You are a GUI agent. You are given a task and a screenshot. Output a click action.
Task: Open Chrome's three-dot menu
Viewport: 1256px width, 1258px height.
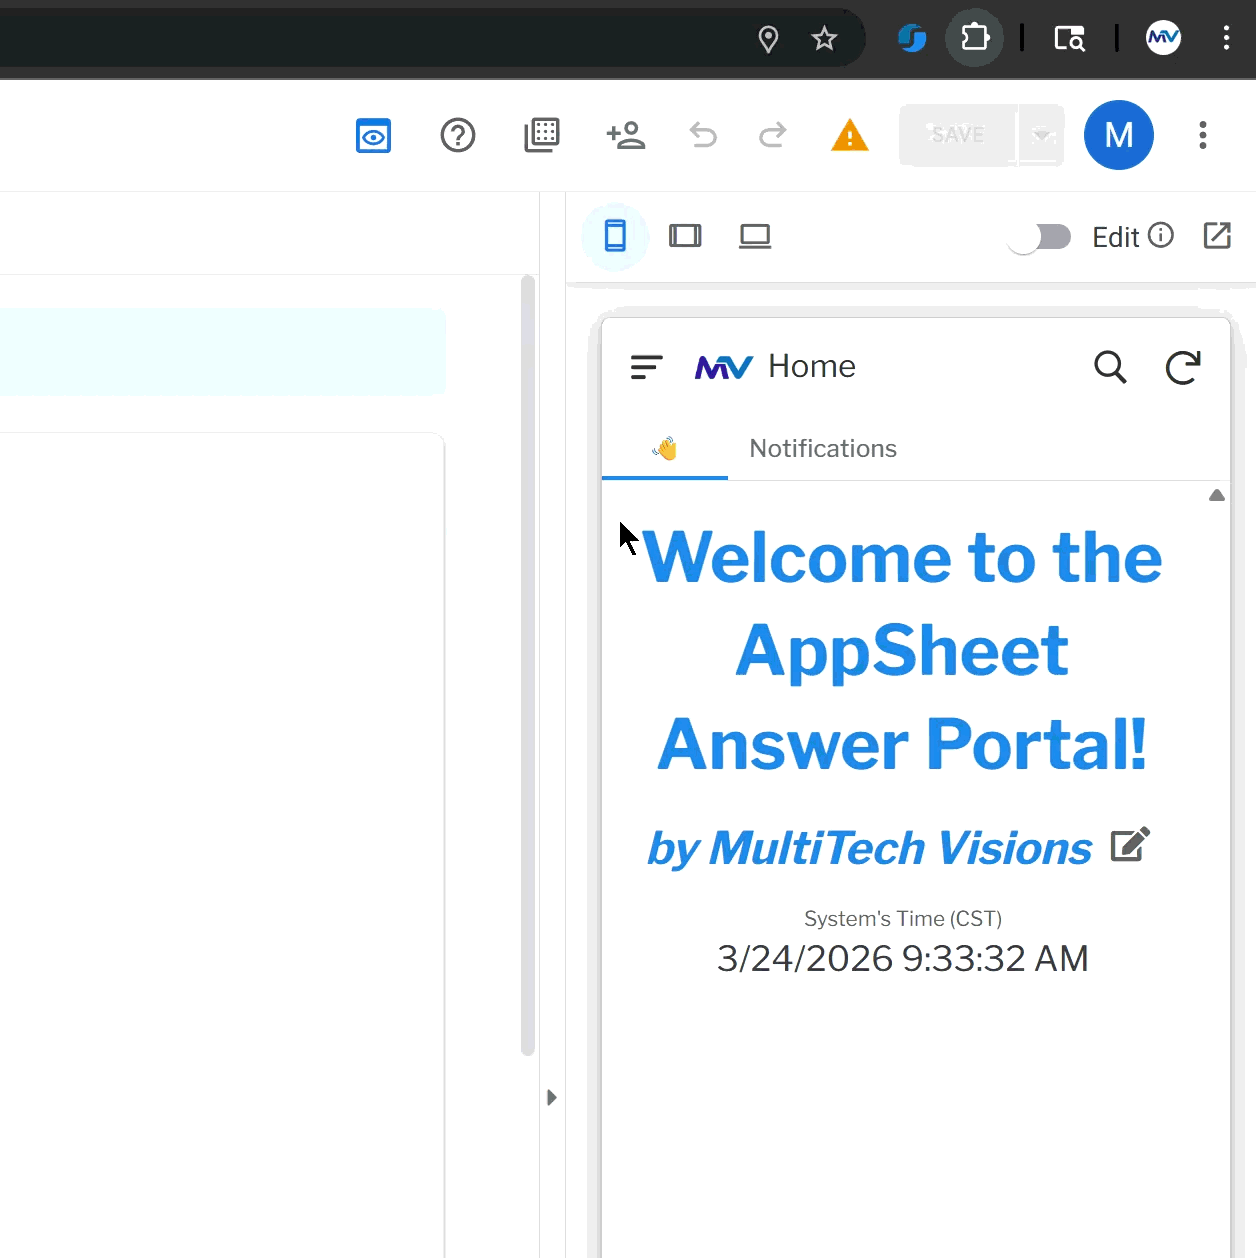pos(1226,39)
